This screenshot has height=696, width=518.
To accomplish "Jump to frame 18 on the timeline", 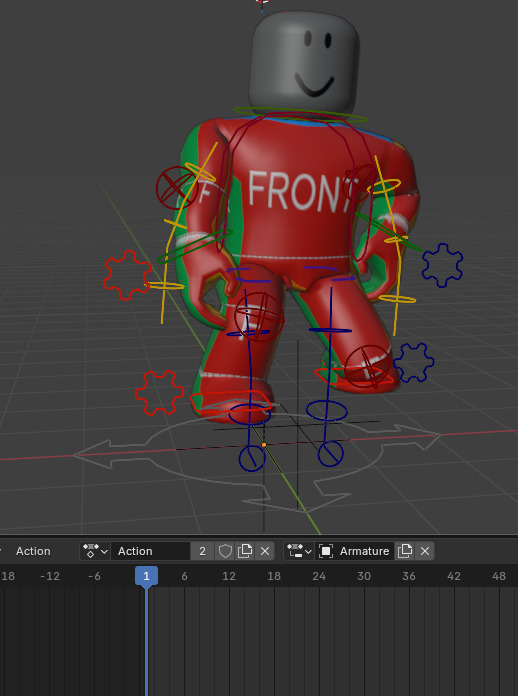I will (x=274, y=576).
